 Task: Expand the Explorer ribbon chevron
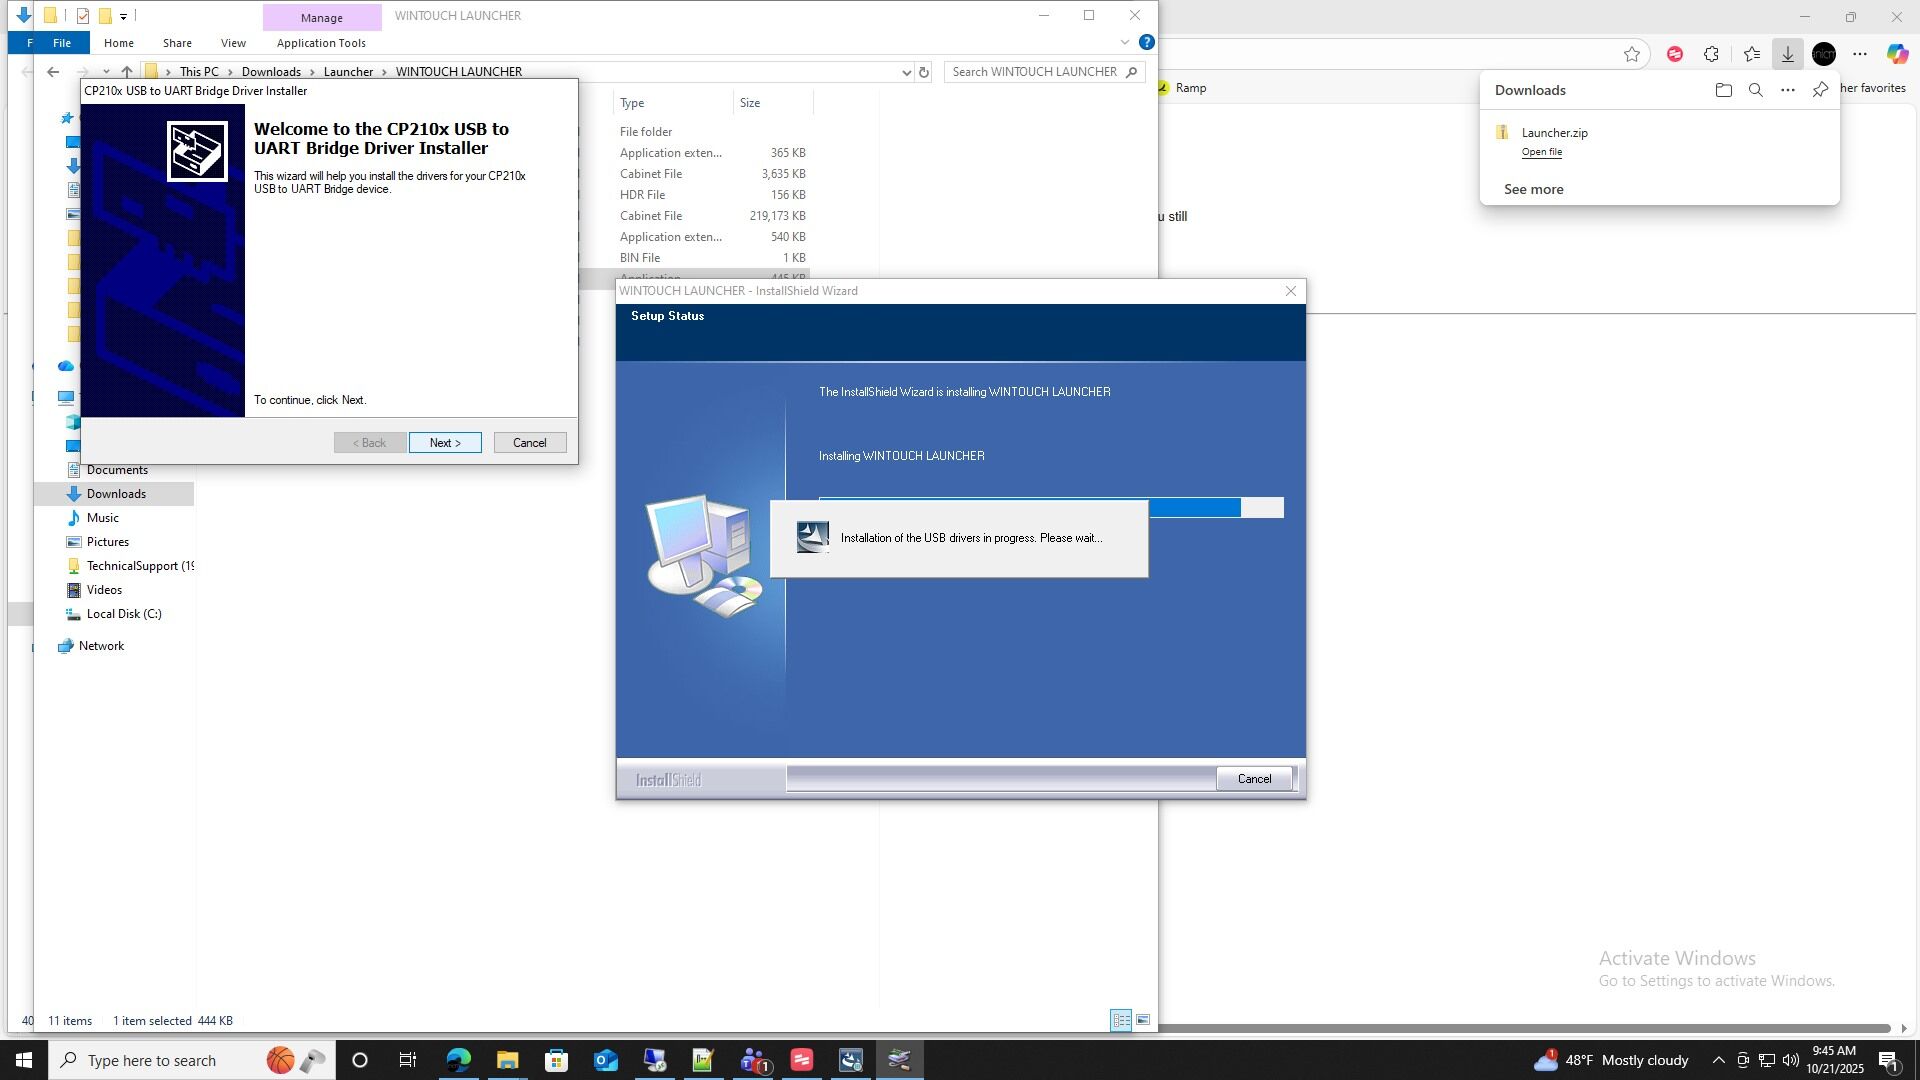1125,42
